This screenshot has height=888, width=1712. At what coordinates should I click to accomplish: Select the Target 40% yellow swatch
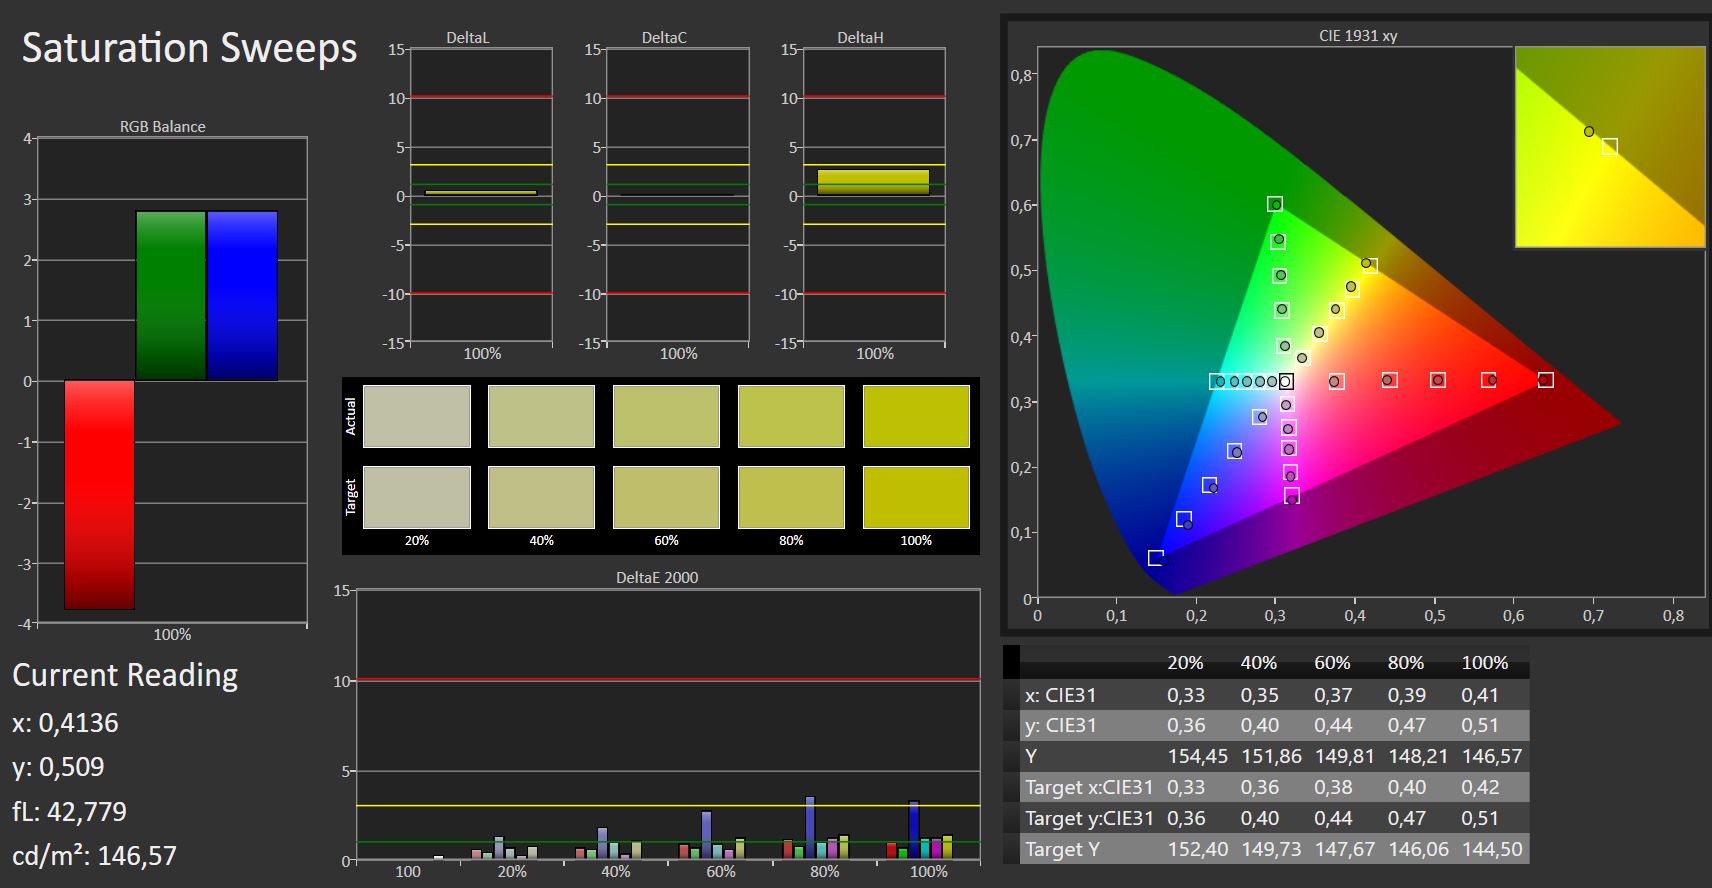541,497
